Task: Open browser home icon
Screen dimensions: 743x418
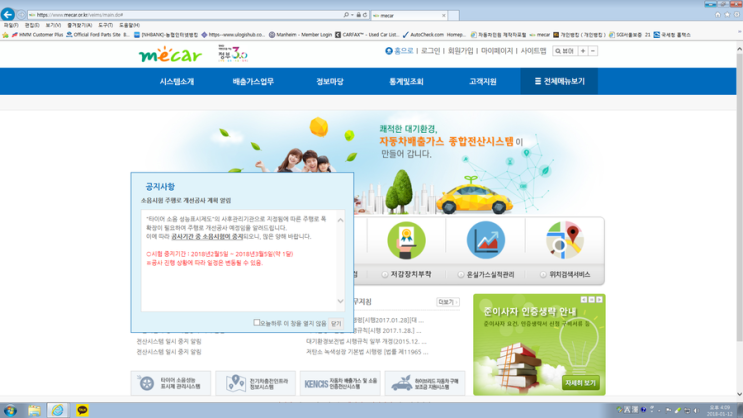Action: [718, 15]
